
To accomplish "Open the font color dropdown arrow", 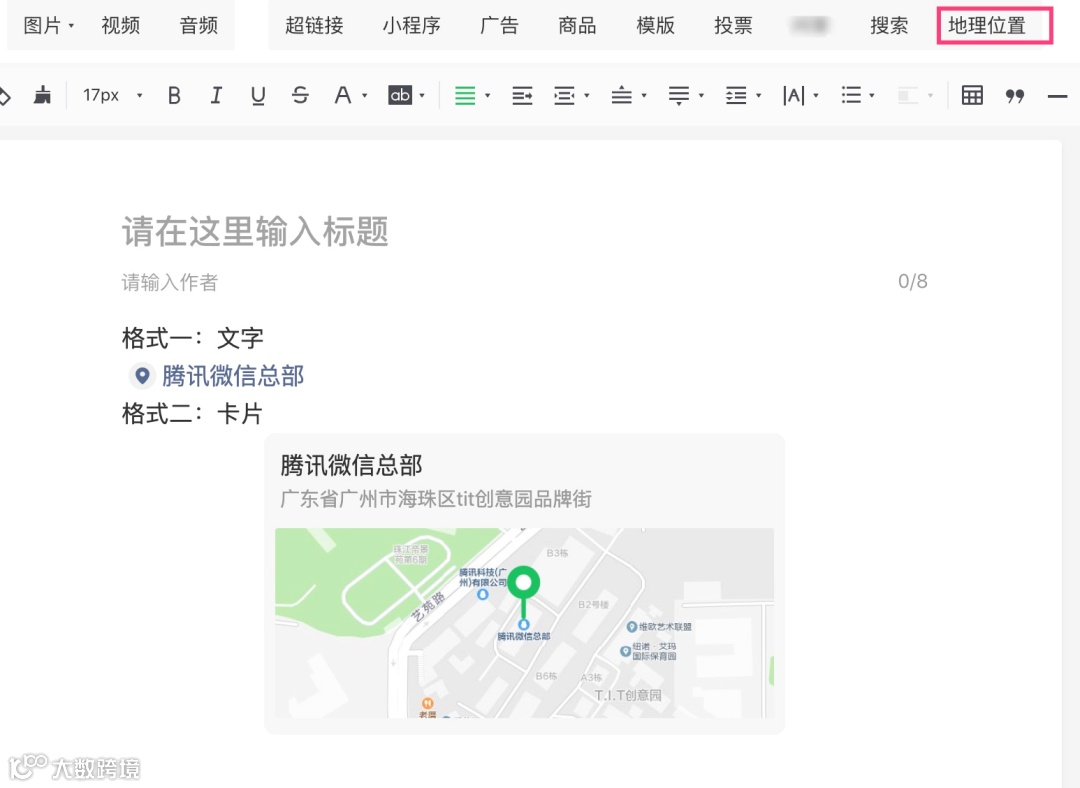I will pos(364,96).
